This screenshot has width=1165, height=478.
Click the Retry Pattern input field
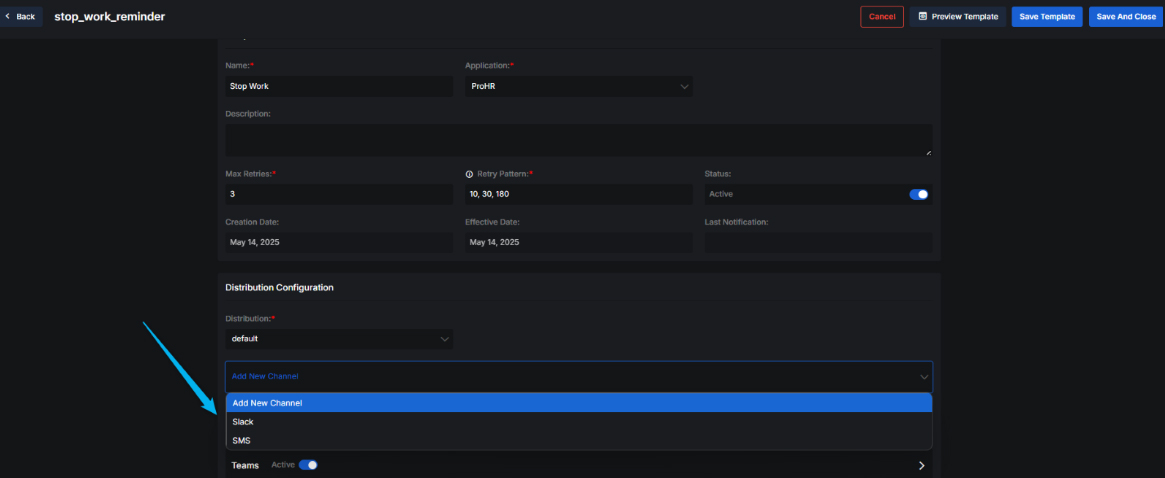coord(578,194)
